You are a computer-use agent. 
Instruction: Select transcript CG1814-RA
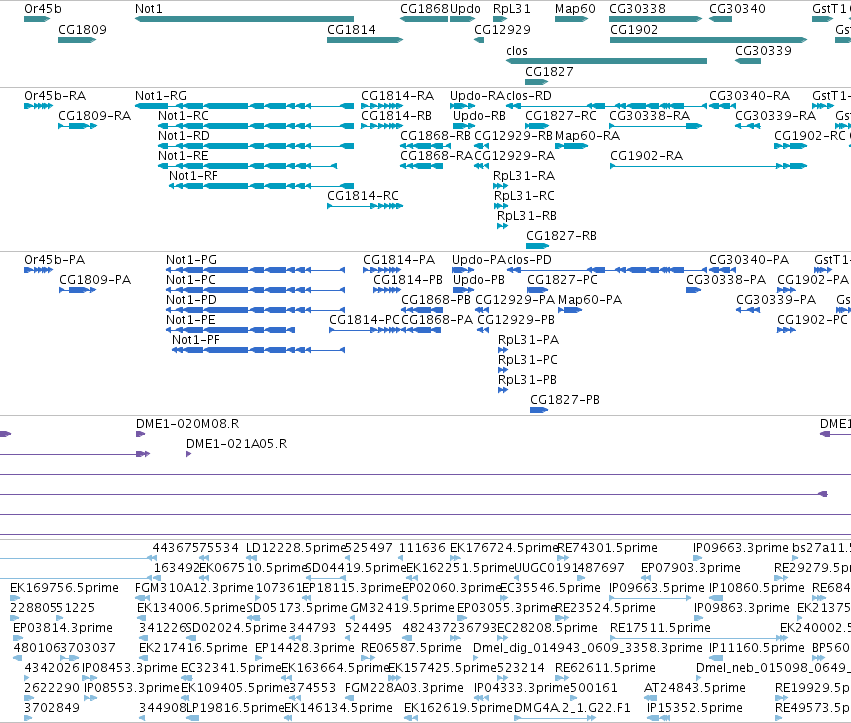pos(398,96)
